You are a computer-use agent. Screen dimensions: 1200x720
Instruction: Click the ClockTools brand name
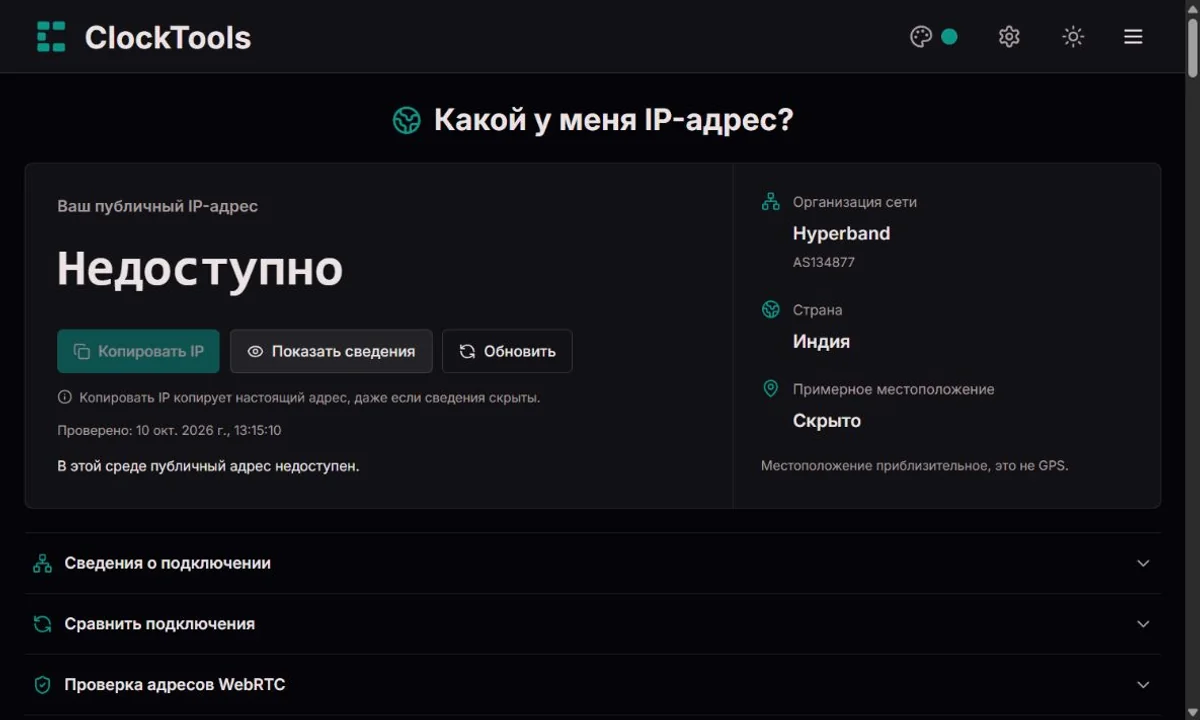point(168,37)
